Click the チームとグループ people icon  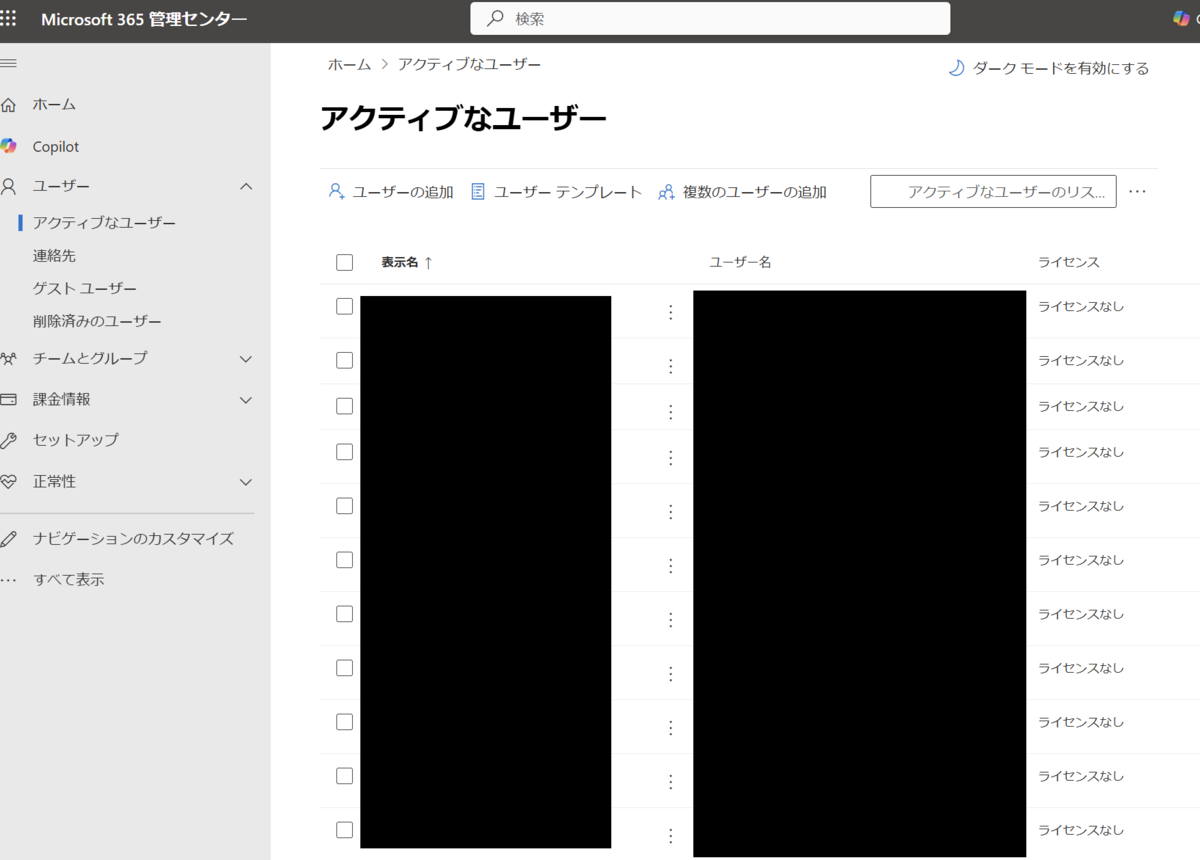[9, 358]
